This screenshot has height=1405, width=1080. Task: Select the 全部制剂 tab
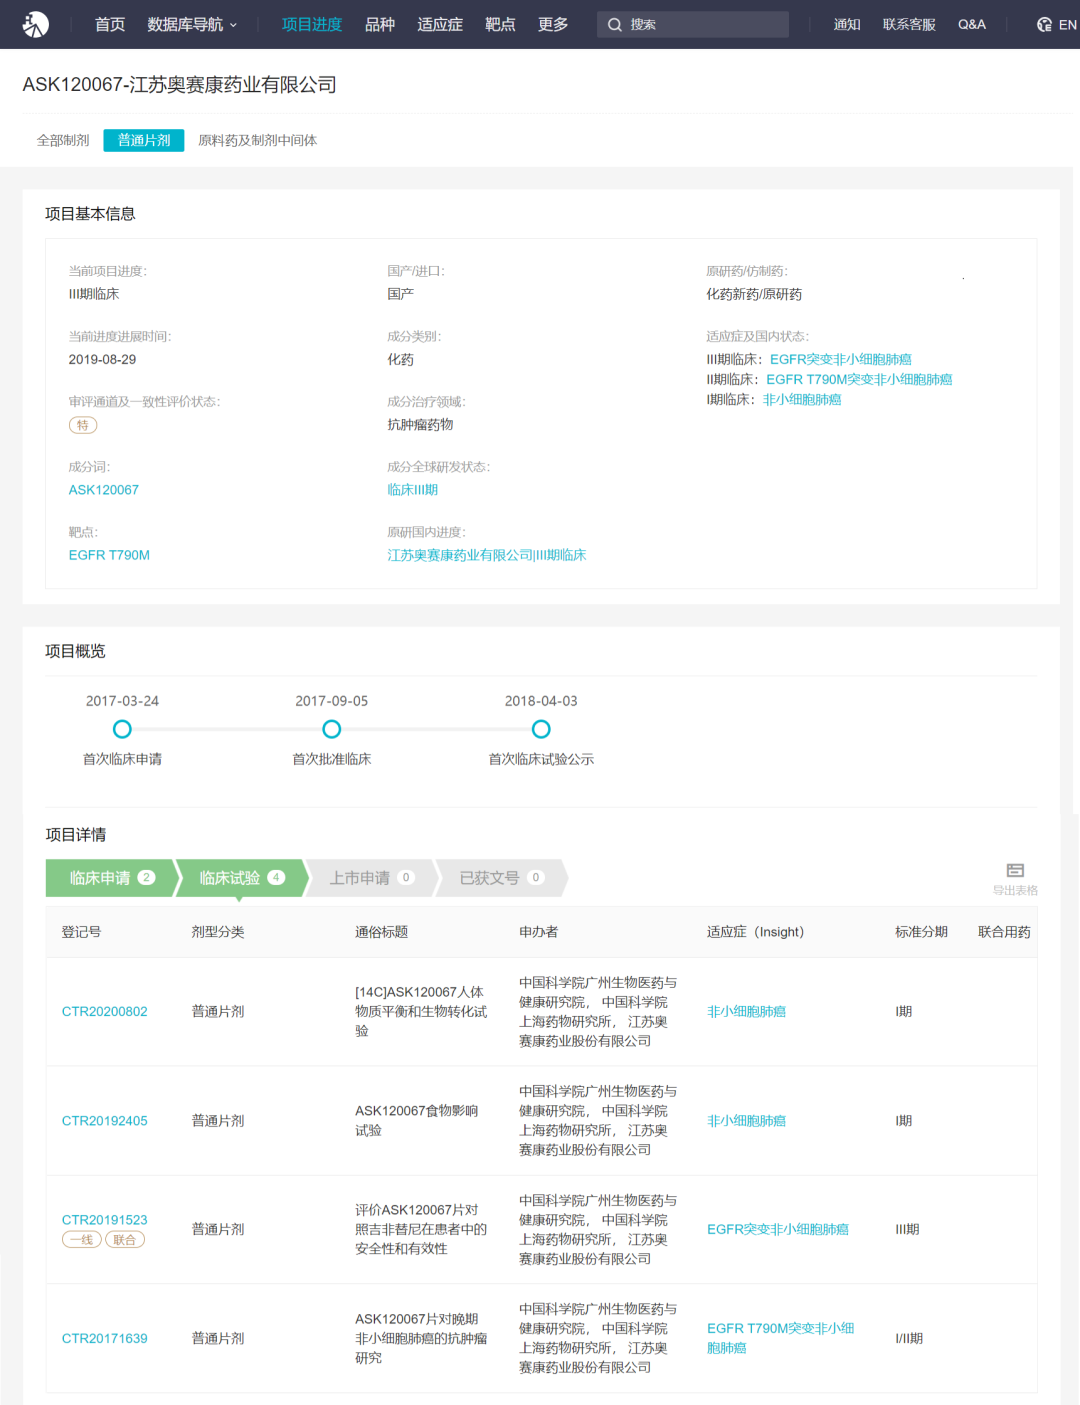coord(63,141)
